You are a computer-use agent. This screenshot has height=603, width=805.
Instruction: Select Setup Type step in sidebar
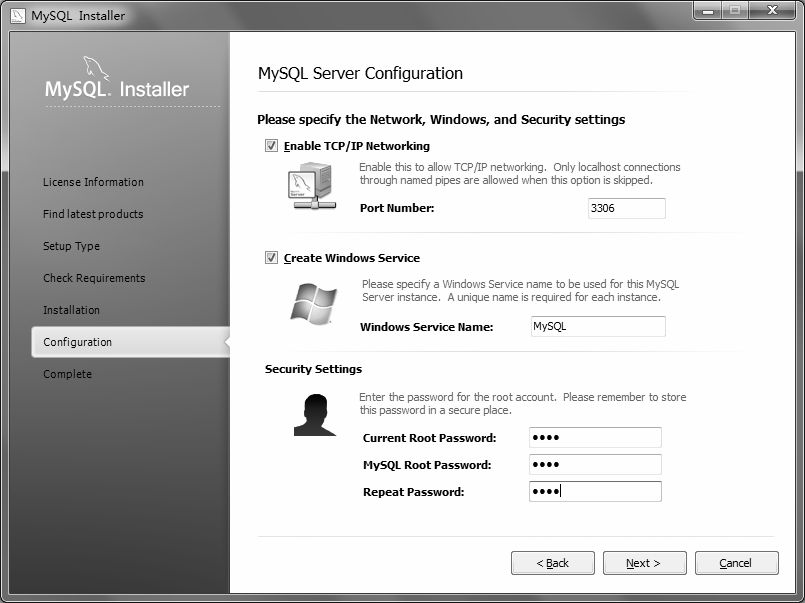pyautogui.click(x=71, y=246)
